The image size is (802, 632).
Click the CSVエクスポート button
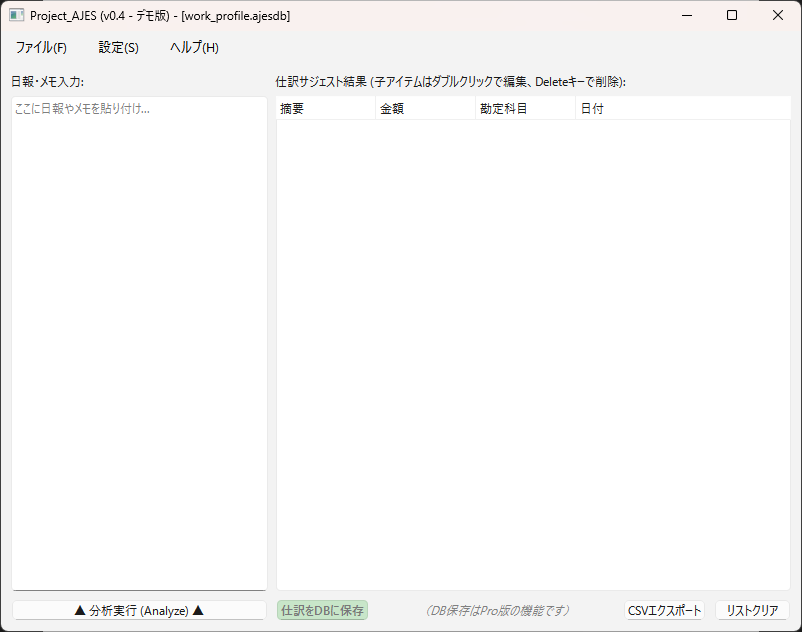click(665, 610)
